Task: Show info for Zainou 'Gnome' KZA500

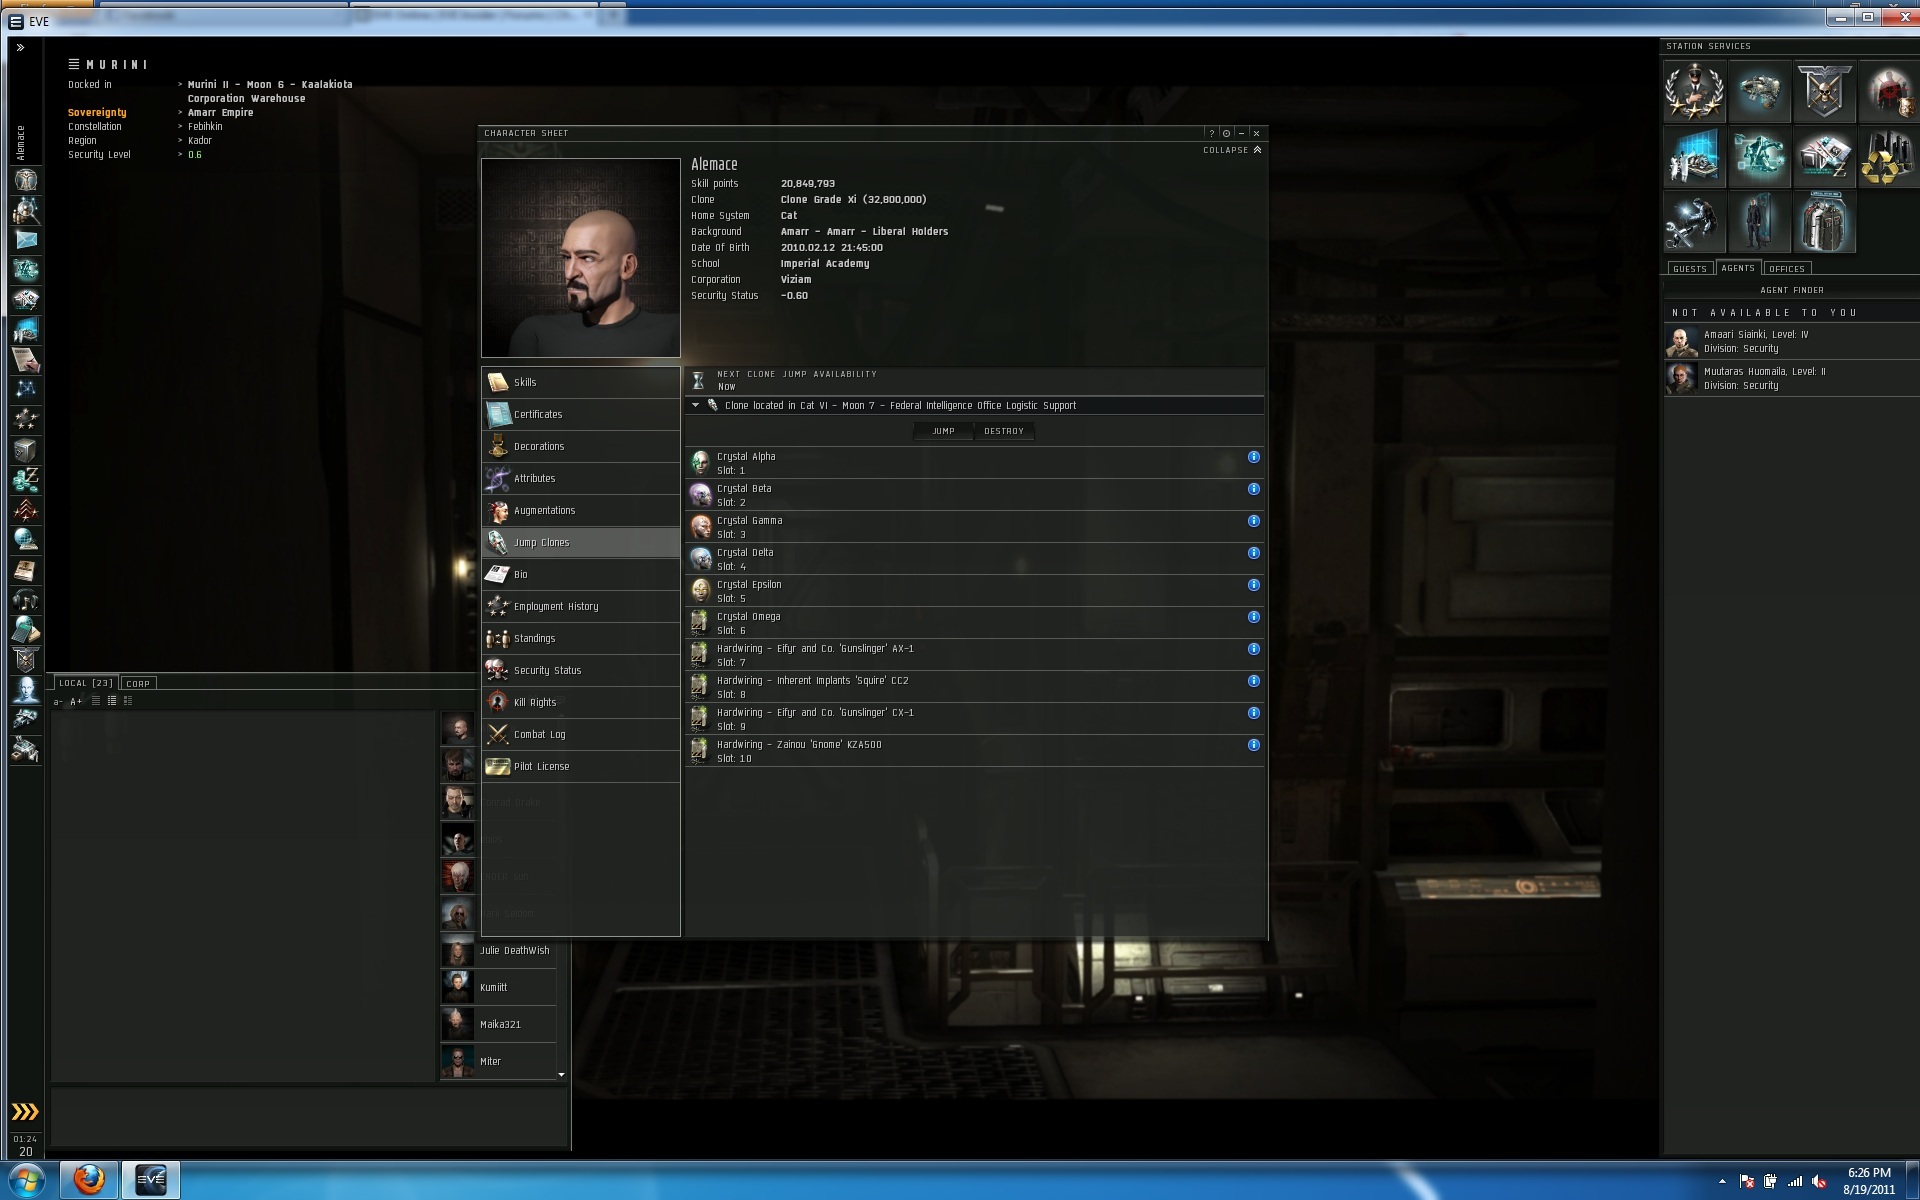Action: [x=1253, y=745]
